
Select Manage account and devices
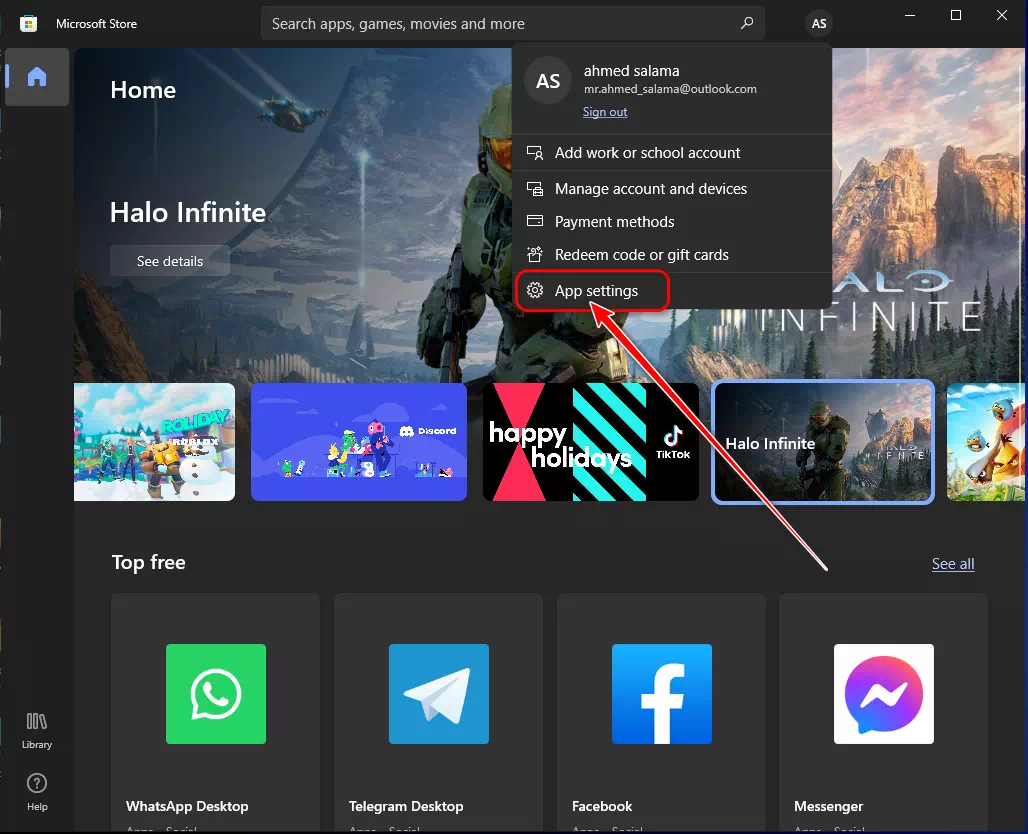671,189
